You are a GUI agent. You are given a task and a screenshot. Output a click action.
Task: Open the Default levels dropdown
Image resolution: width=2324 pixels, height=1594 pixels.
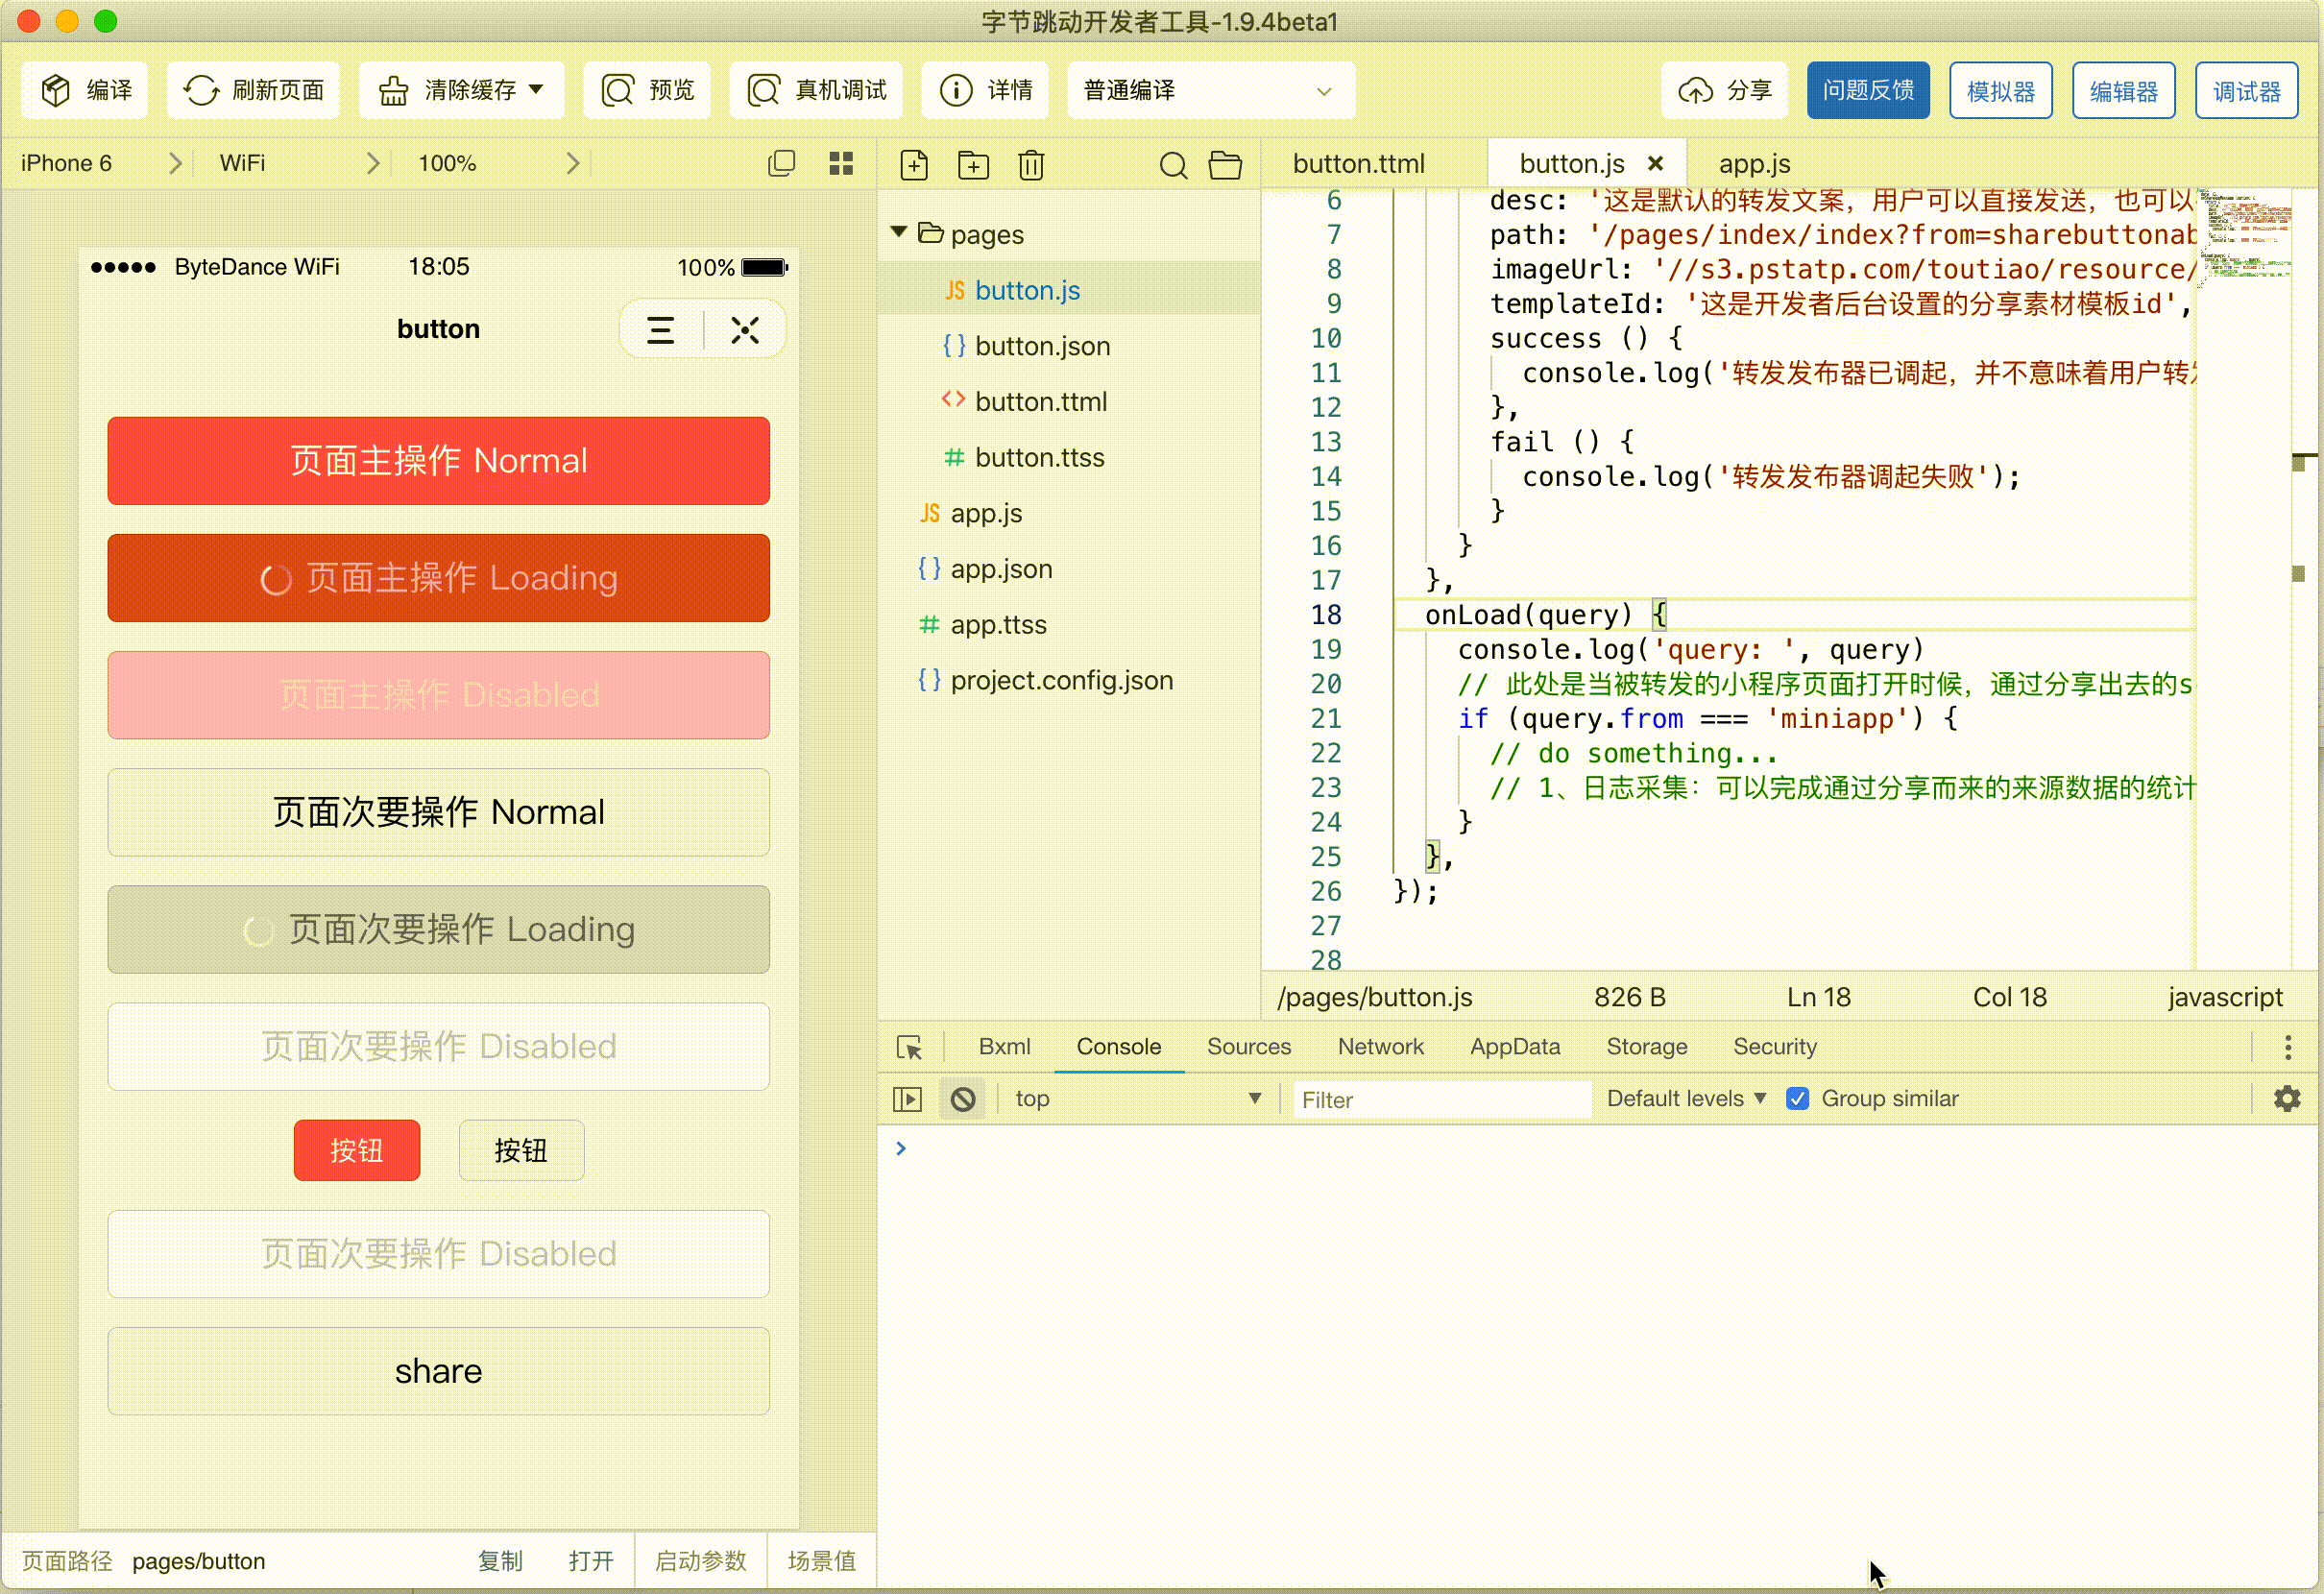pos(1686,1098)
